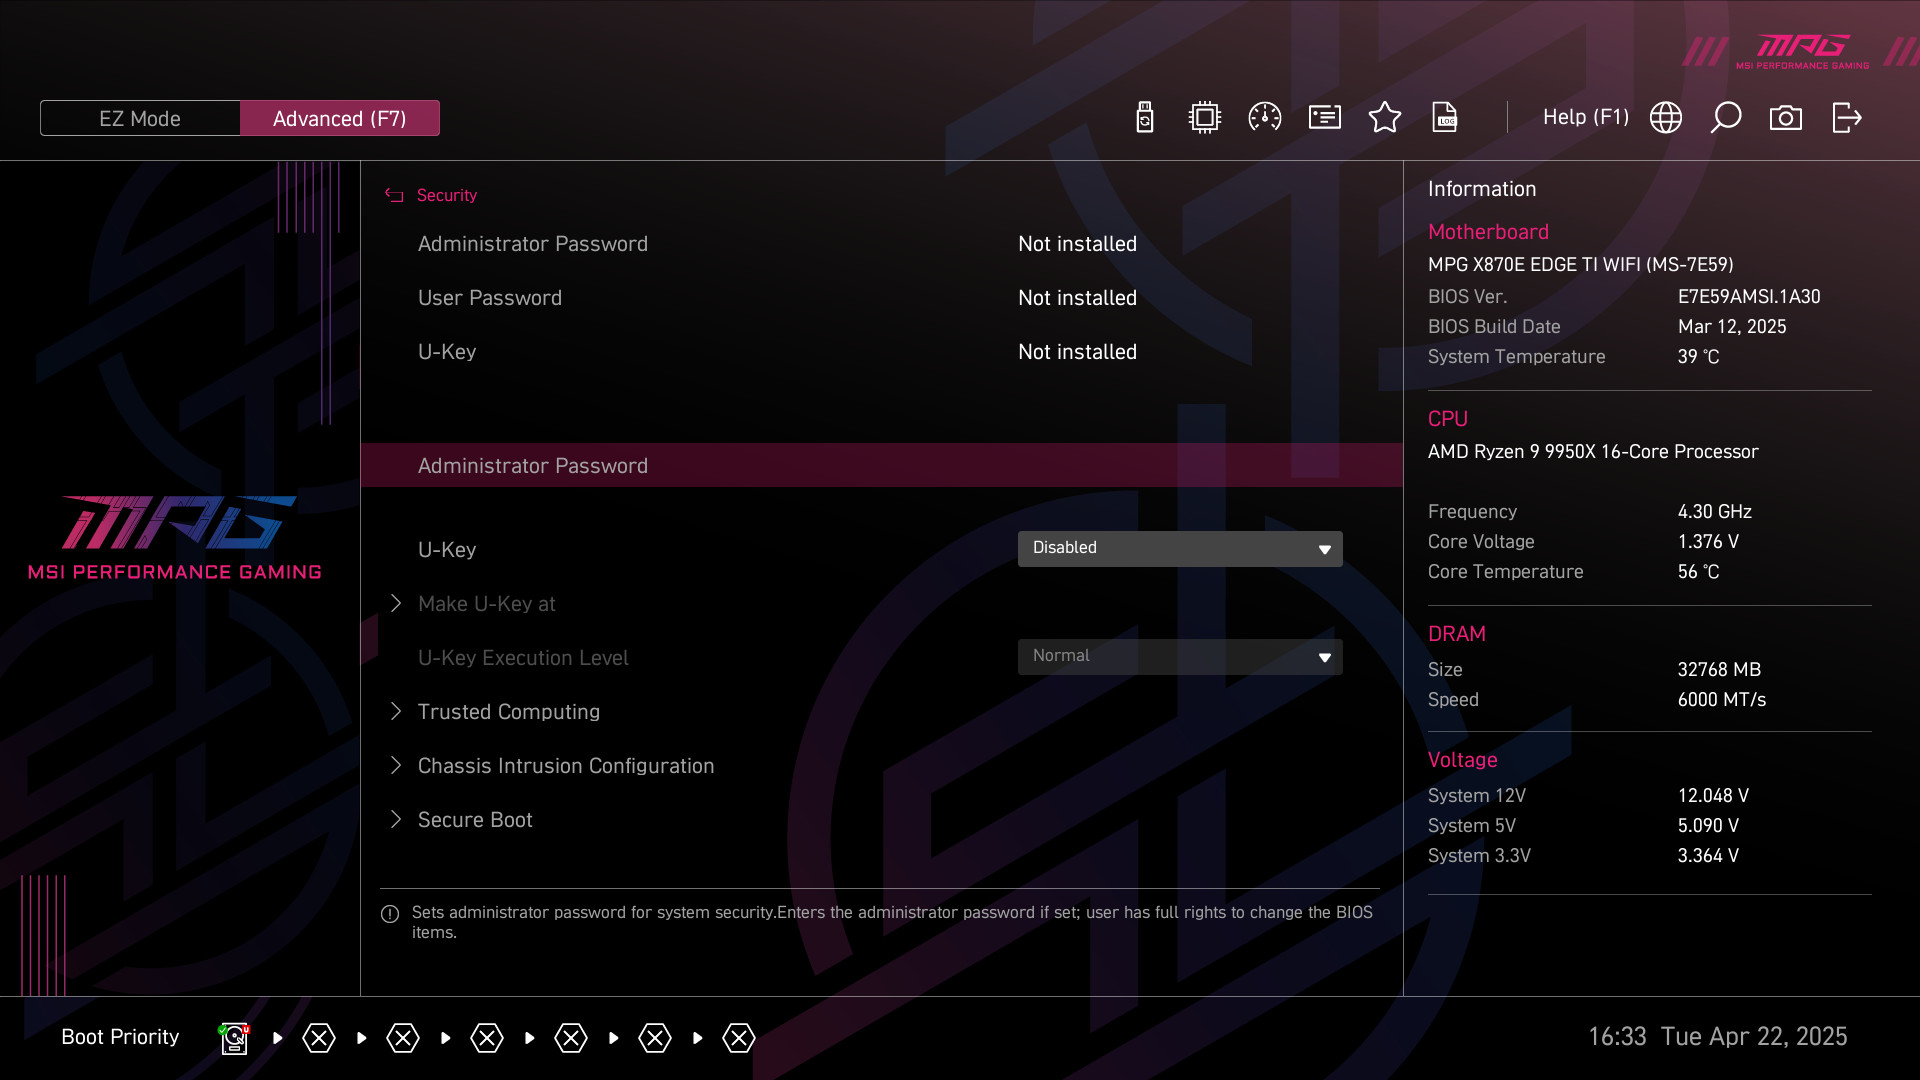Click the AMD Ryzen 9 9950X processor name
Image resolution: width=1920 pixels, height=1080 pixels.
click(x=1592, y=452)
